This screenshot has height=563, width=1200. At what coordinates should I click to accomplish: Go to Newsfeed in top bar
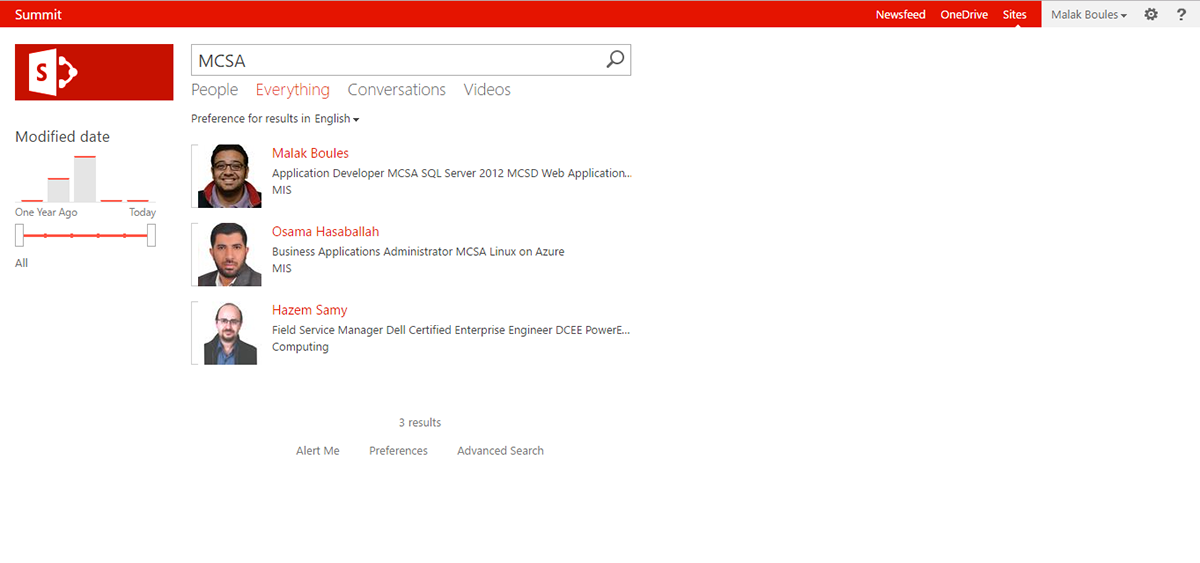pos(900,14)
